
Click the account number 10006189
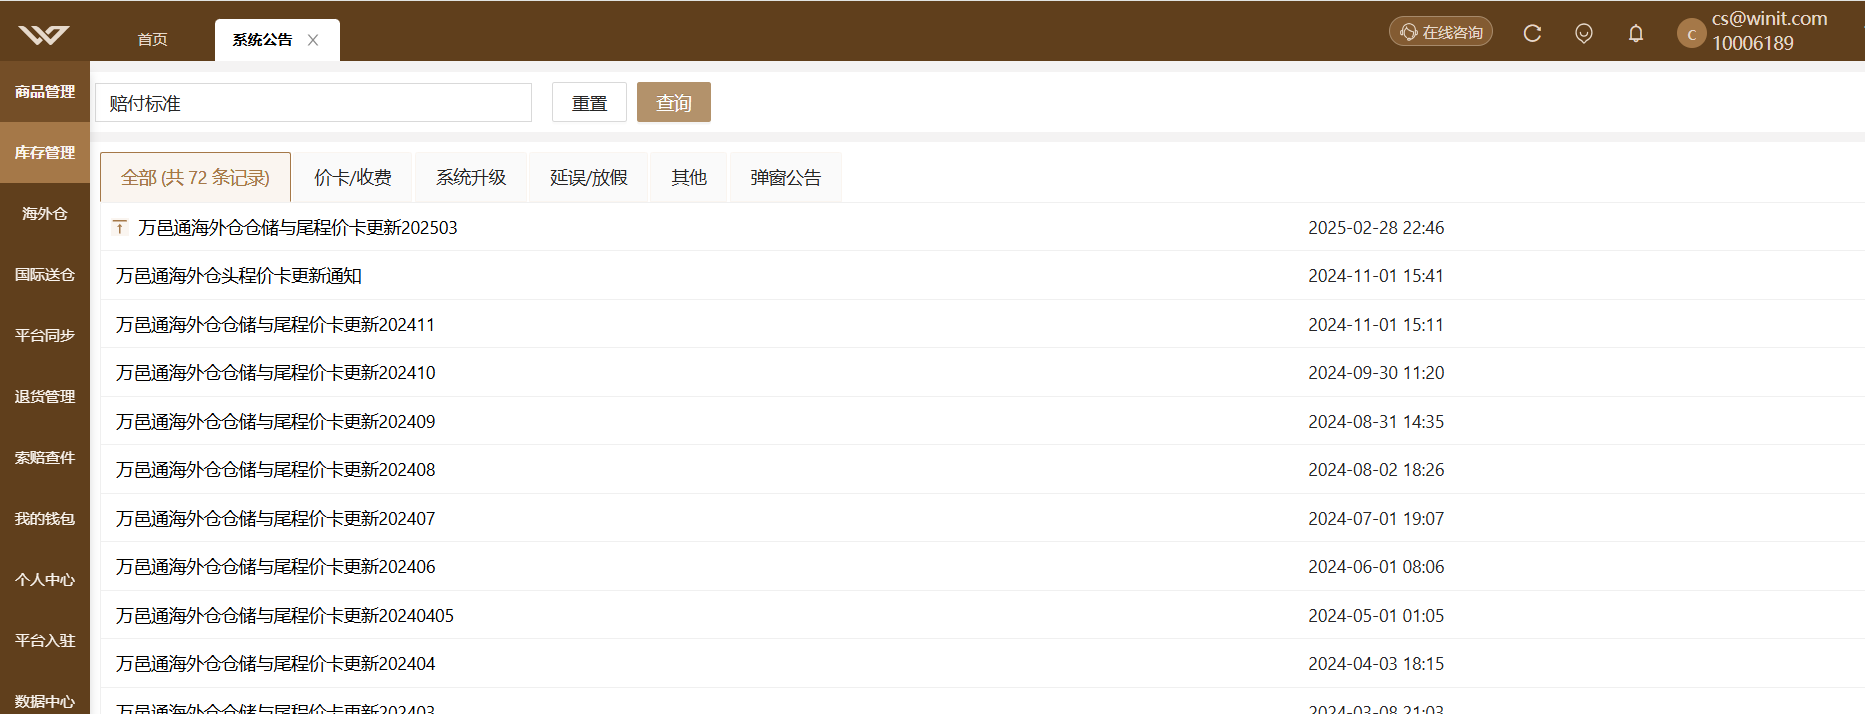click(1753, 43)
